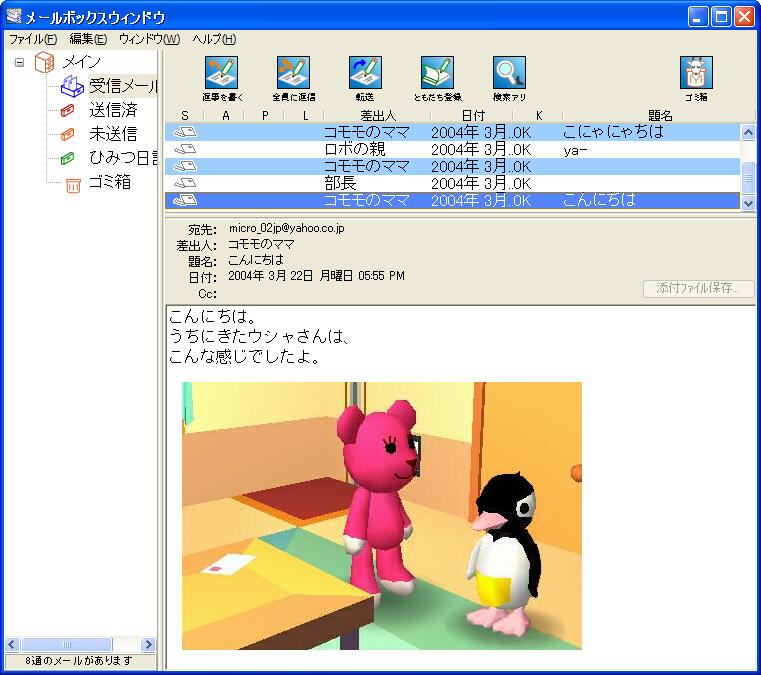Click the micro_02jp@yahoo.co.jp recipient address
This screenshot has height=675, width=761.
coord(286,228)
